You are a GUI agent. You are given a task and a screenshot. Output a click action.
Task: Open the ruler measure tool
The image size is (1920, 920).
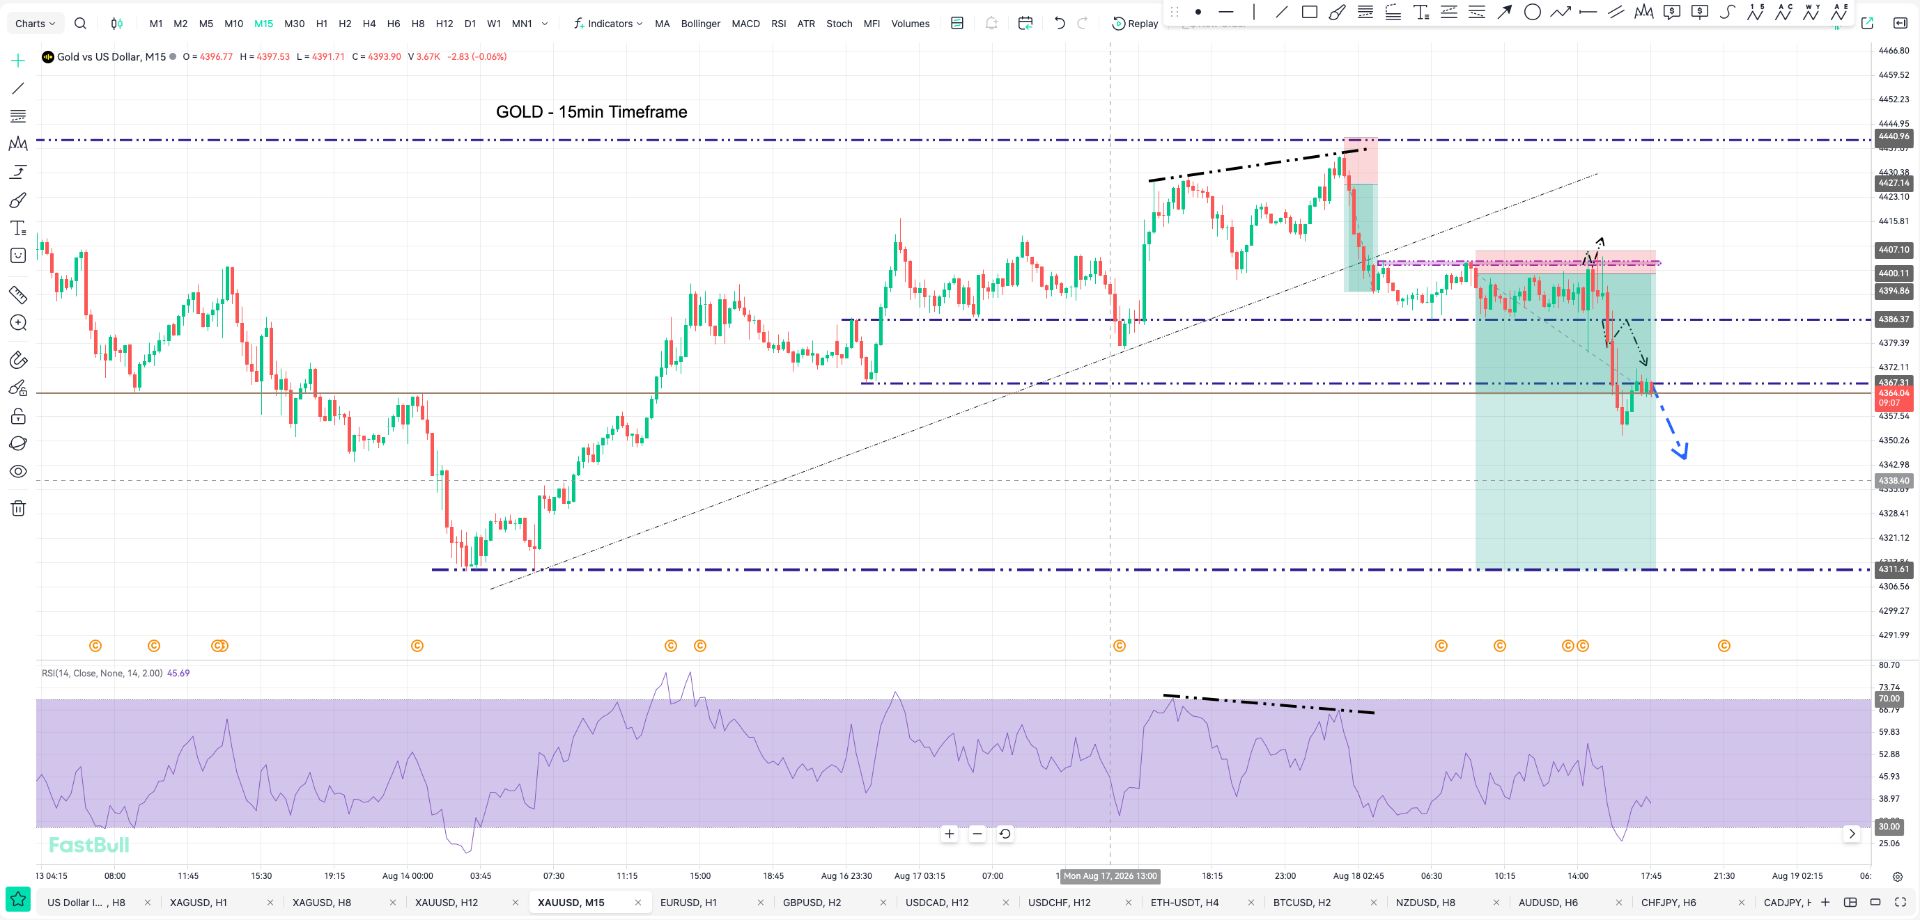point(18,295)
